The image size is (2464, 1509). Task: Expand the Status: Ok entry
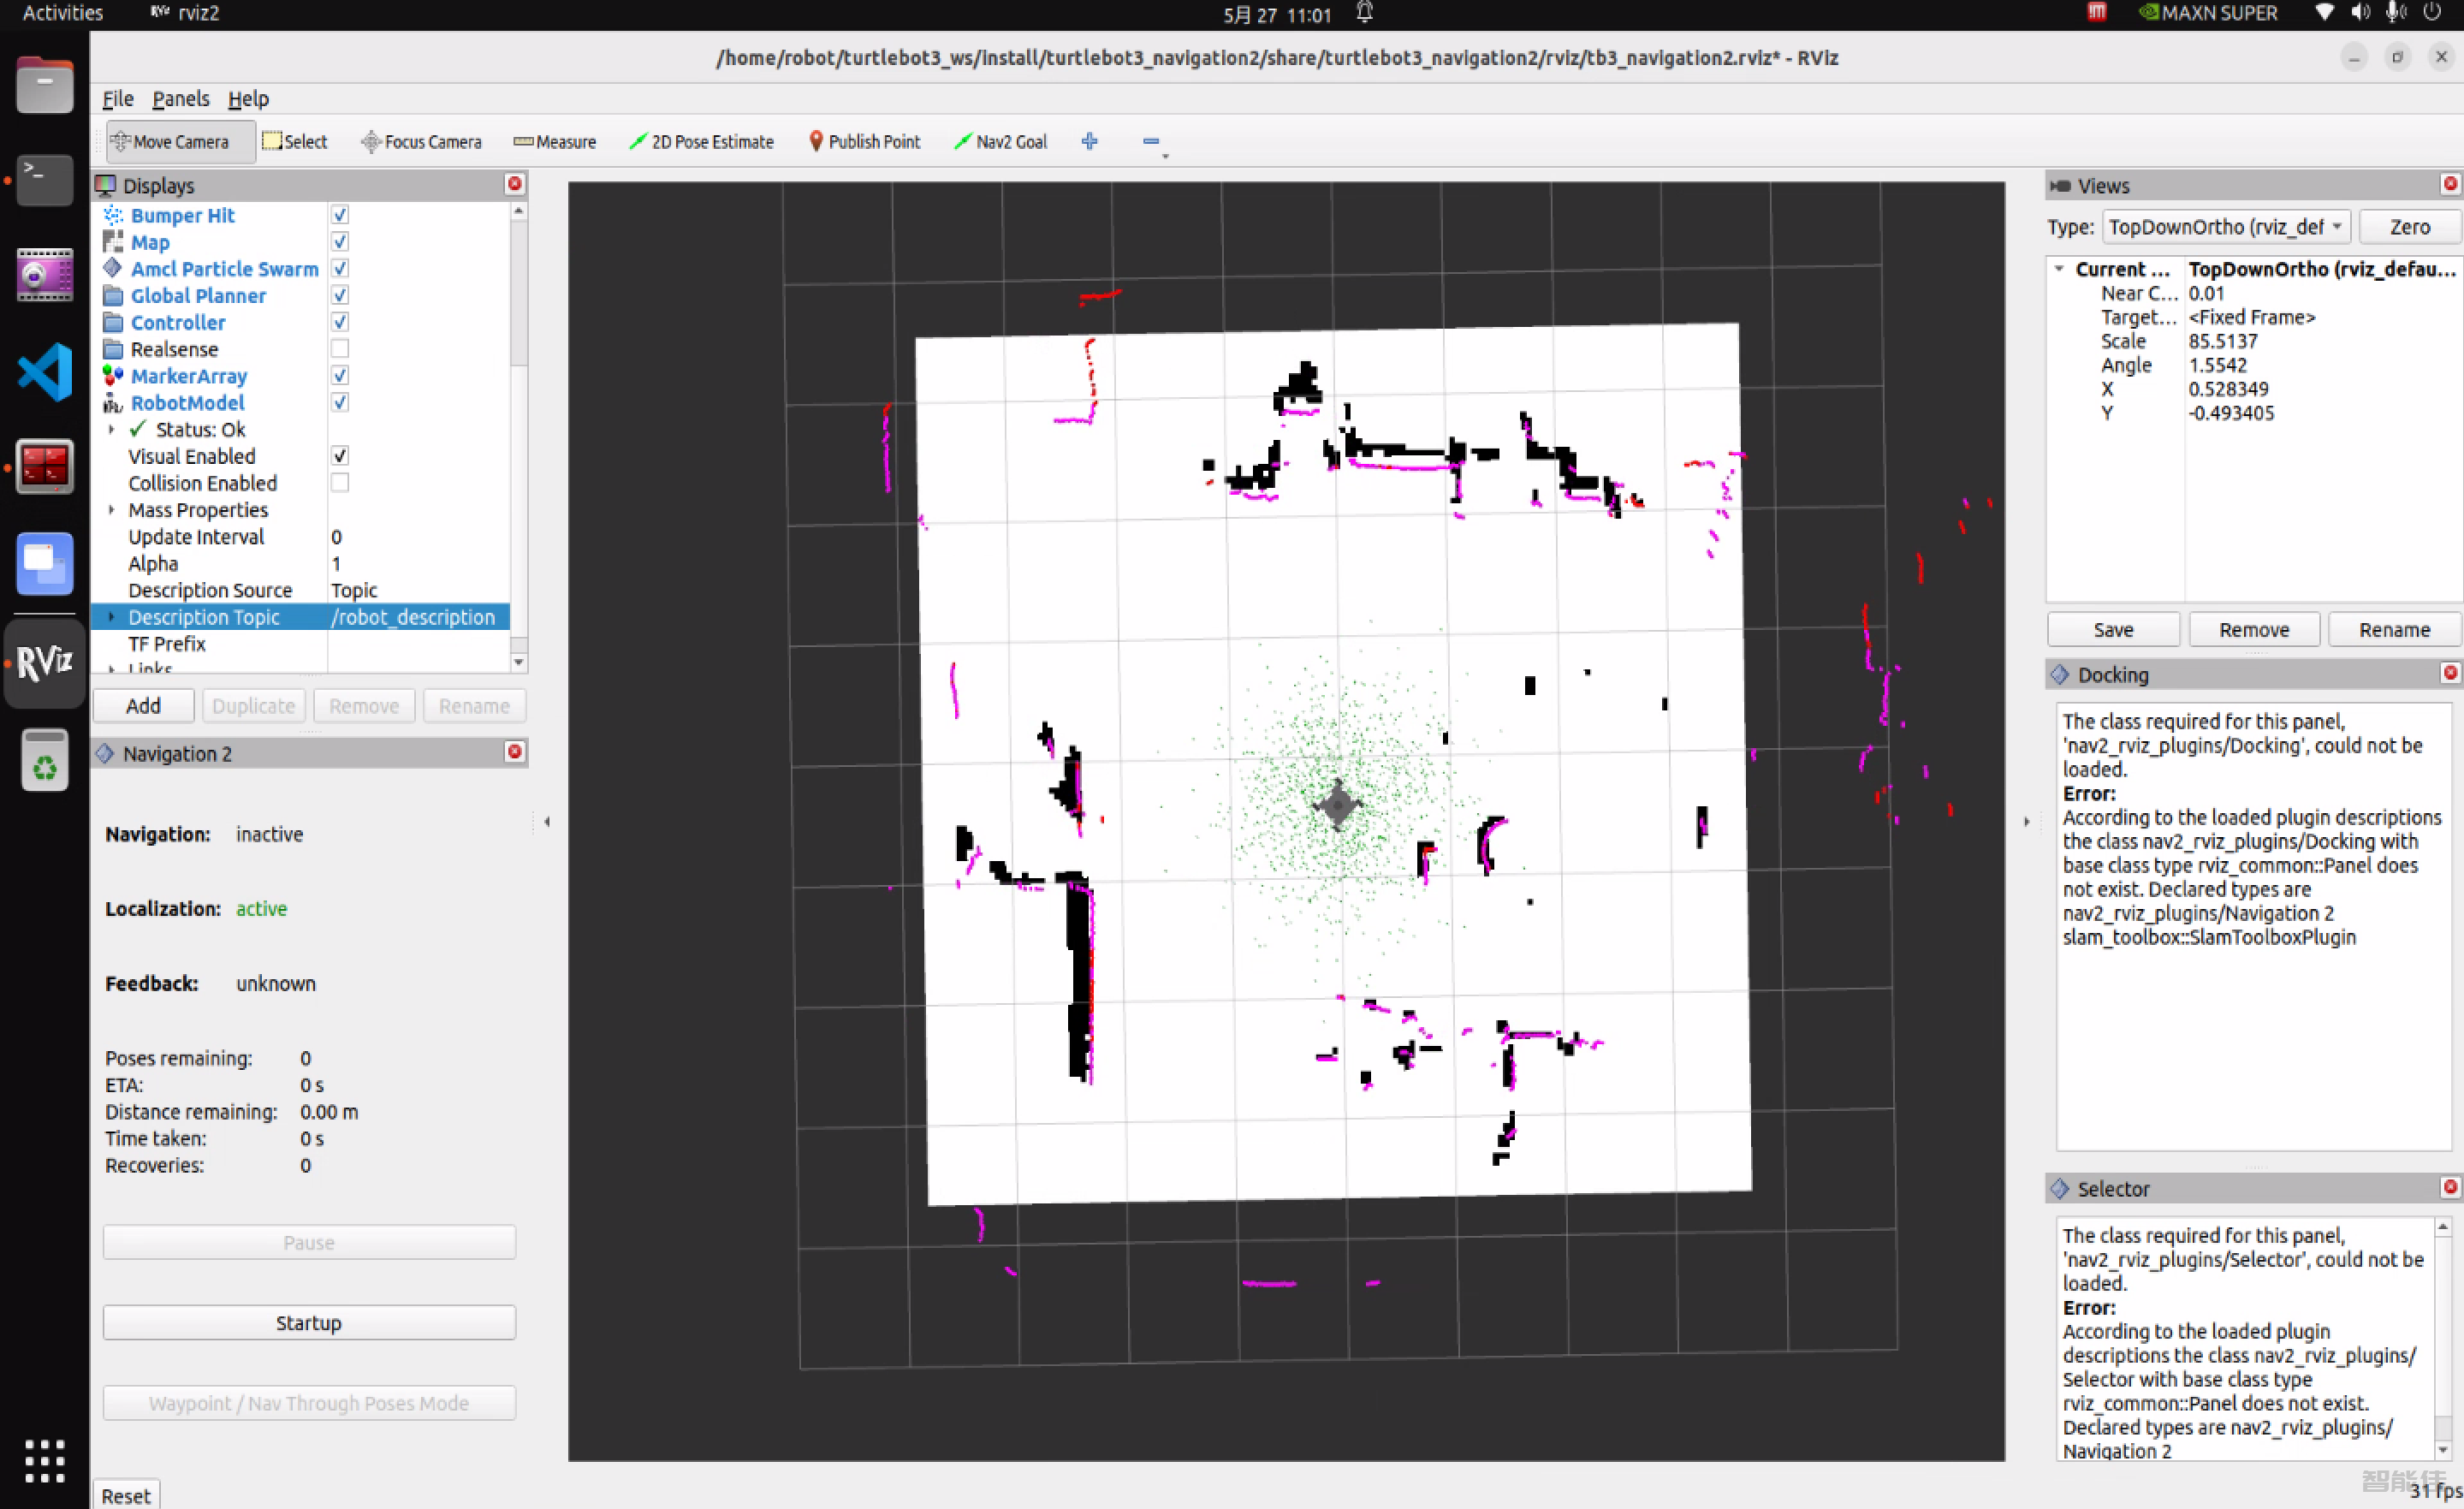tap(112, 429)
